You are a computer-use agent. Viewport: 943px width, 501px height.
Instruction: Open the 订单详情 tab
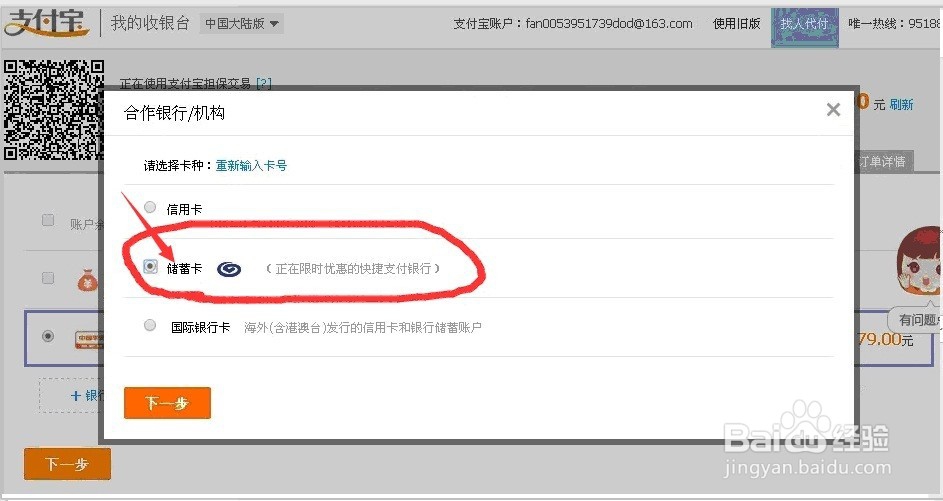point(882,161)
